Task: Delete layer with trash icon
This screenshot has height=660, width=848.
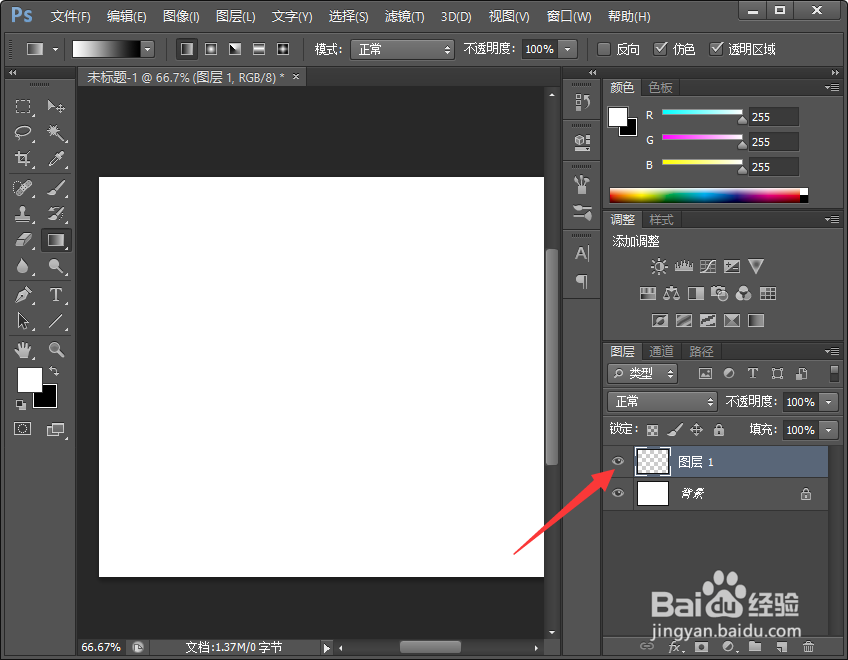Action: point(808,646)
